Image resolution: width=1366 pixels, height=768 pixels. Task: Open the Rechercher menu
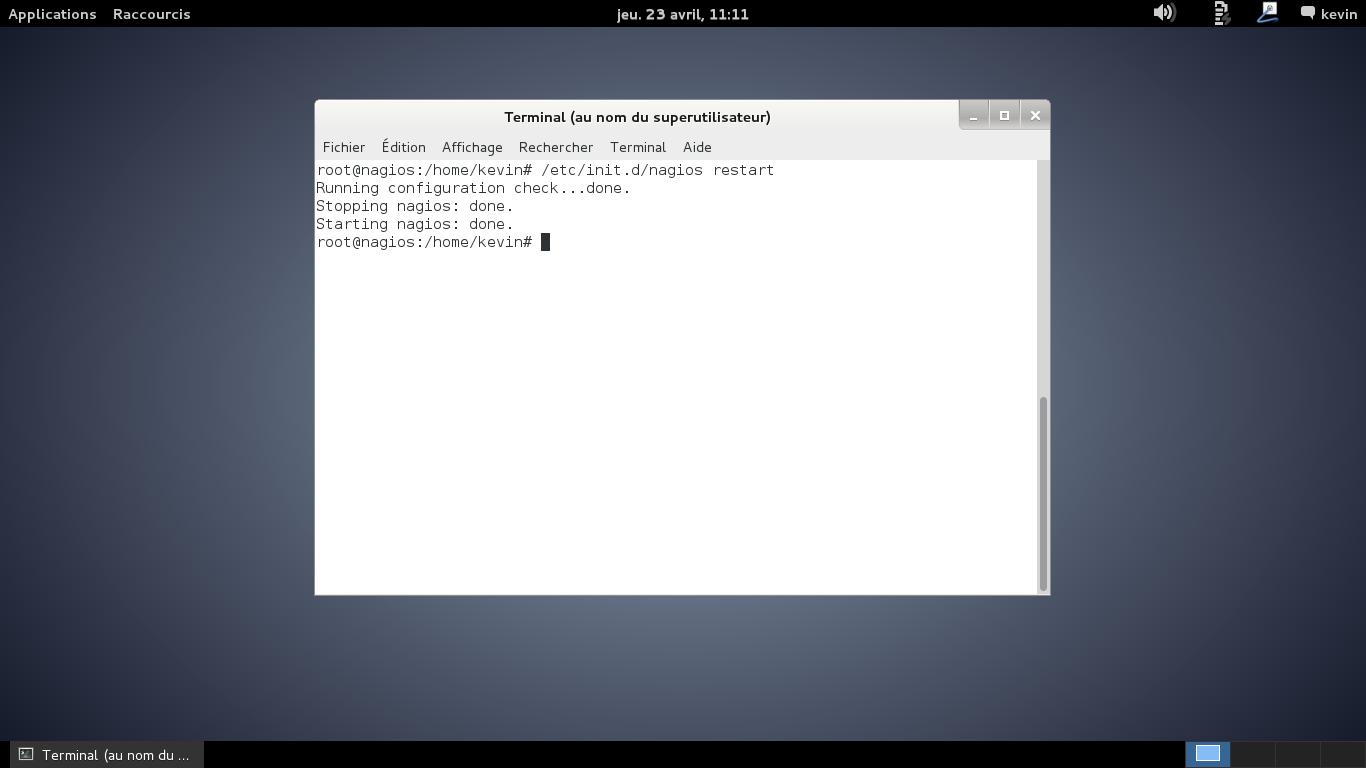tap(556, 147)
